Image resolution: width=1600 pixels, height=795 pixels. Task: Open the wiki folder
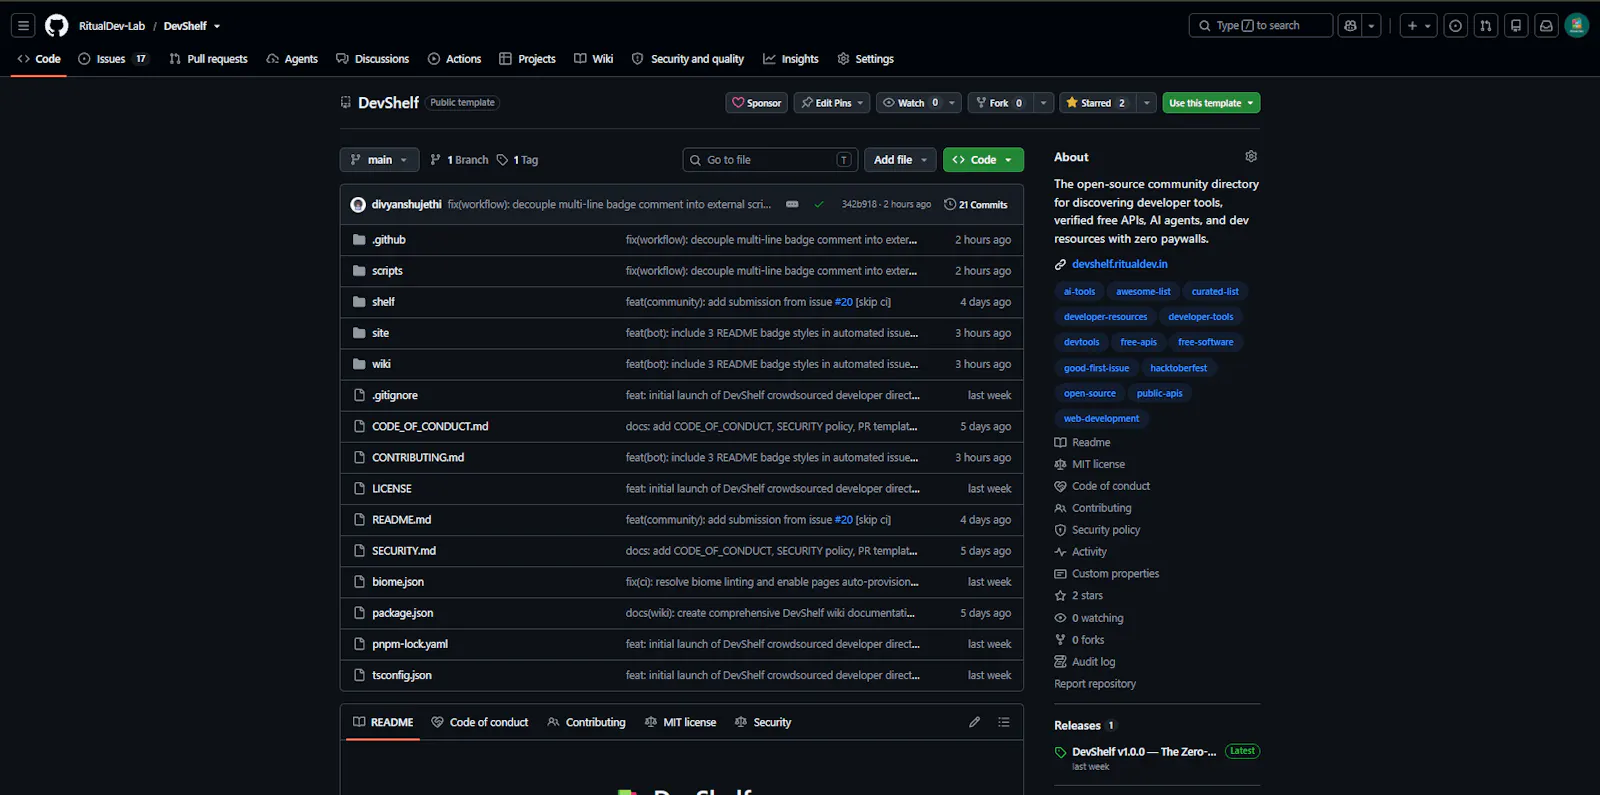(x=381, y=364)
